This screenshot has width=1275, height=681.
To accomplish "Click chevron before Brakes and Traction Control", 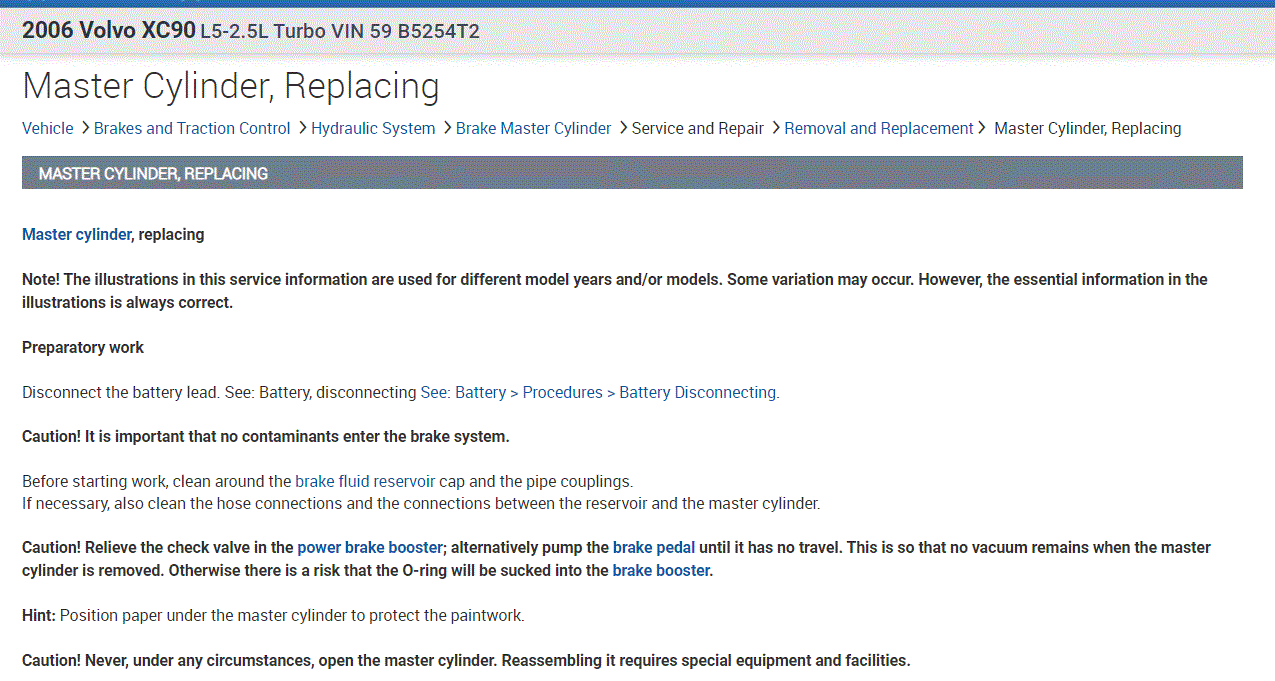I will click(85, 128).
